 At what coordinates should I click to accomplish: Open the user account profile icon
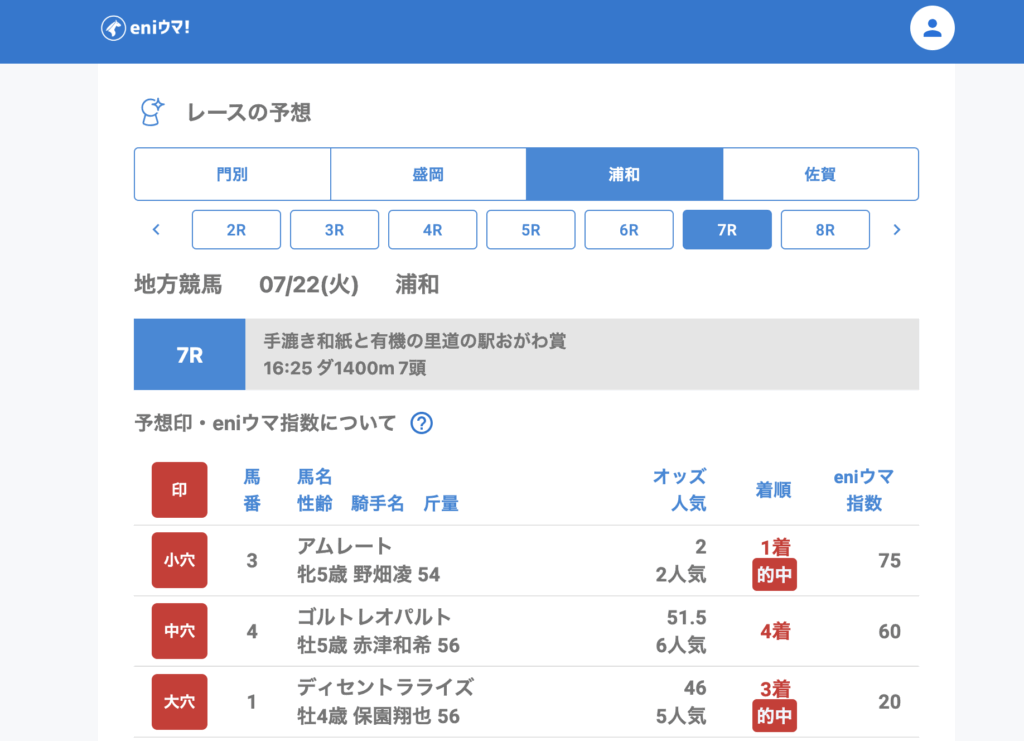coord(932,28)
